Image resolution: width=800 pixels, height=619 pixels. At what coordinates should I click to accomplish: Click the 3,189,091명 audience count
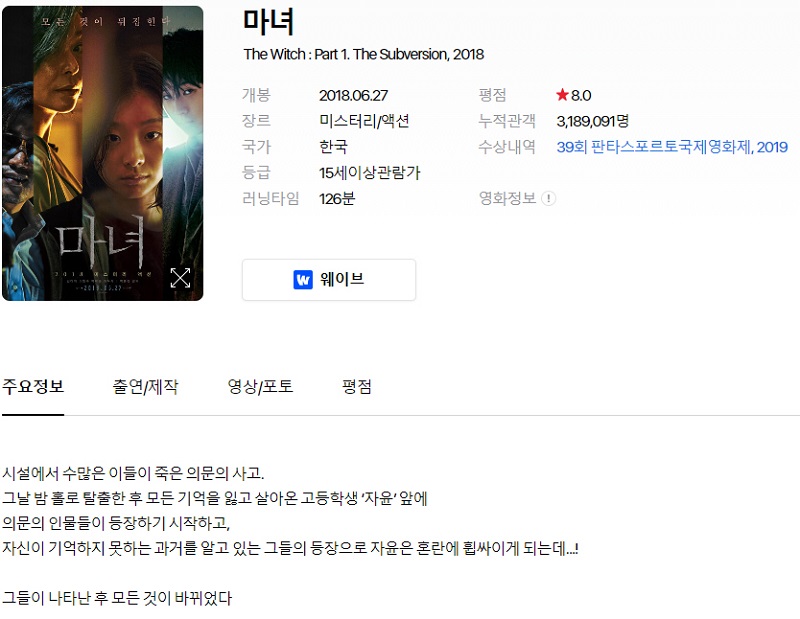(x=592, y=121)
